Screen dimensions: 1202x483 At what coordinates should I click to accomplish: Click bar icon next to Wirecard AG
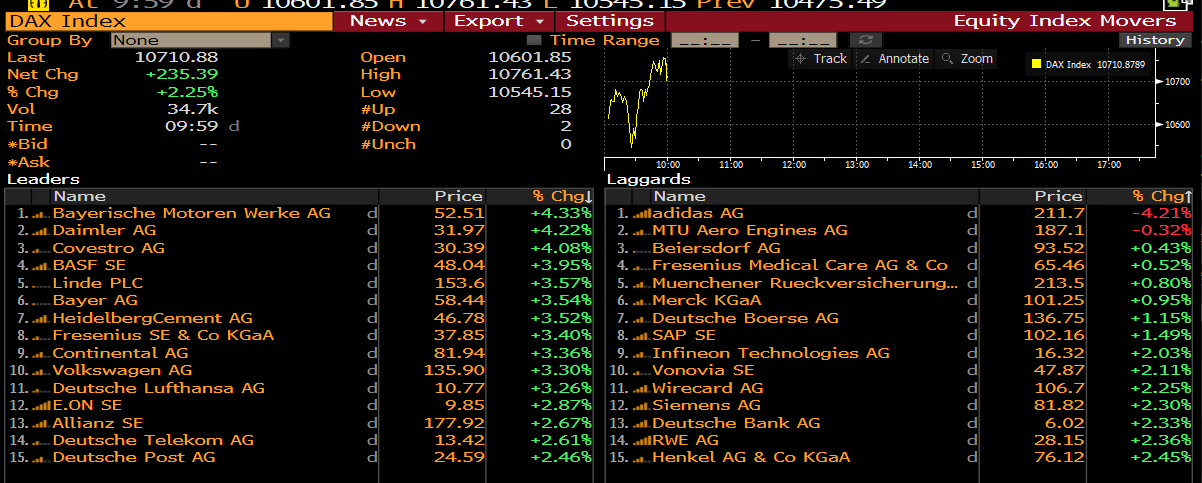(642, 389)
